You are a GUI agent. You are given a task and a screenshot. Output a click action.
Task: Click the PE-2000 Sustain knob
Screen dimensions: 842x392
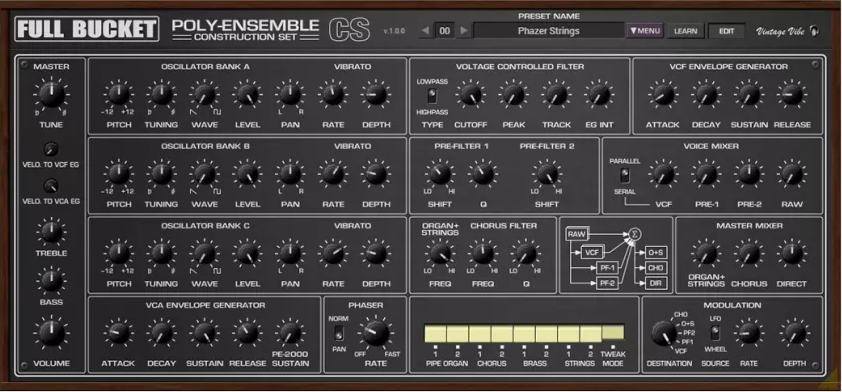[x=290, y=333]
